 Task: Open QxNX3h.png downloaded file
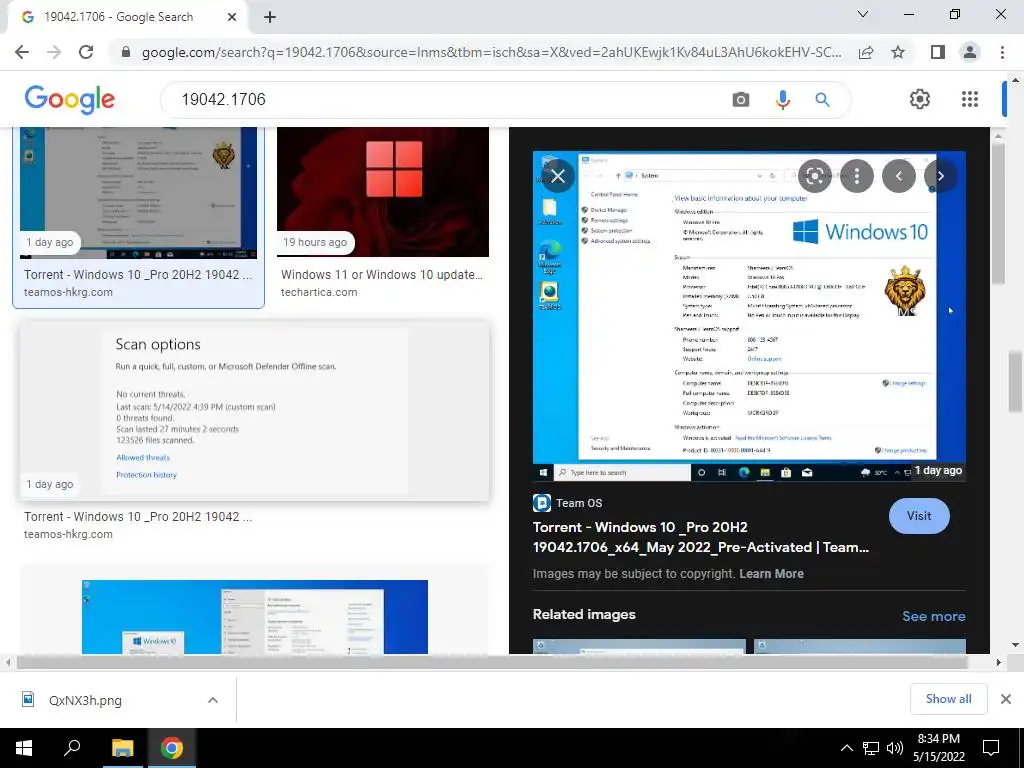(85, 700)
